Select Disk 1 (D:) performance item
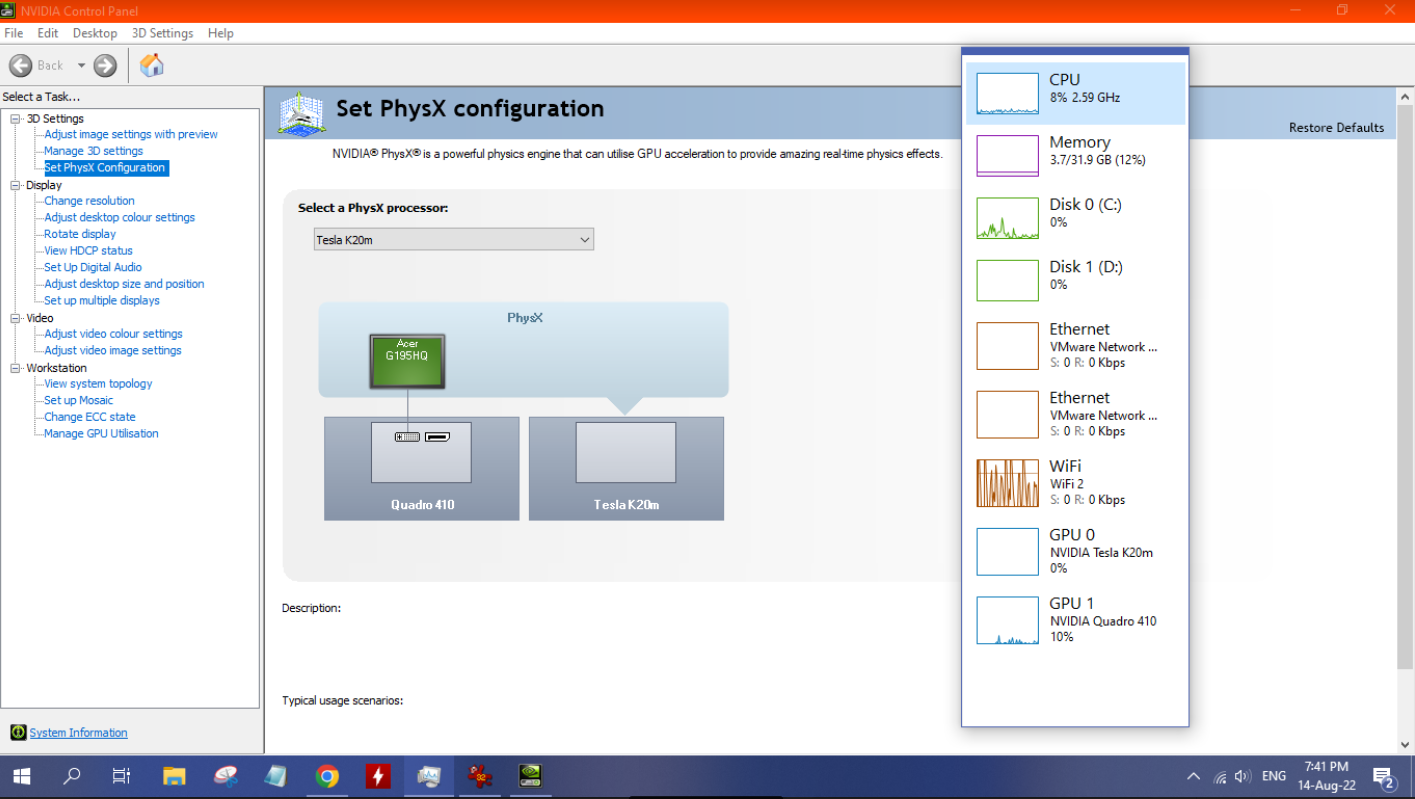Image resolution: width=1415 pixels, height=799 pixels. [x=1075, y=281]
